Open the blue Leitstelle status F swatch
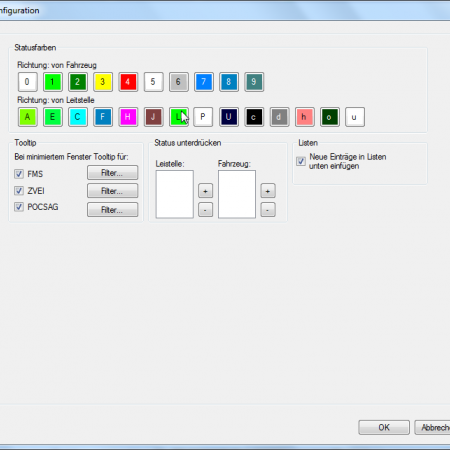Image resolution: width=450 pixels, height=450 pixels. click(x=103, y=117)
